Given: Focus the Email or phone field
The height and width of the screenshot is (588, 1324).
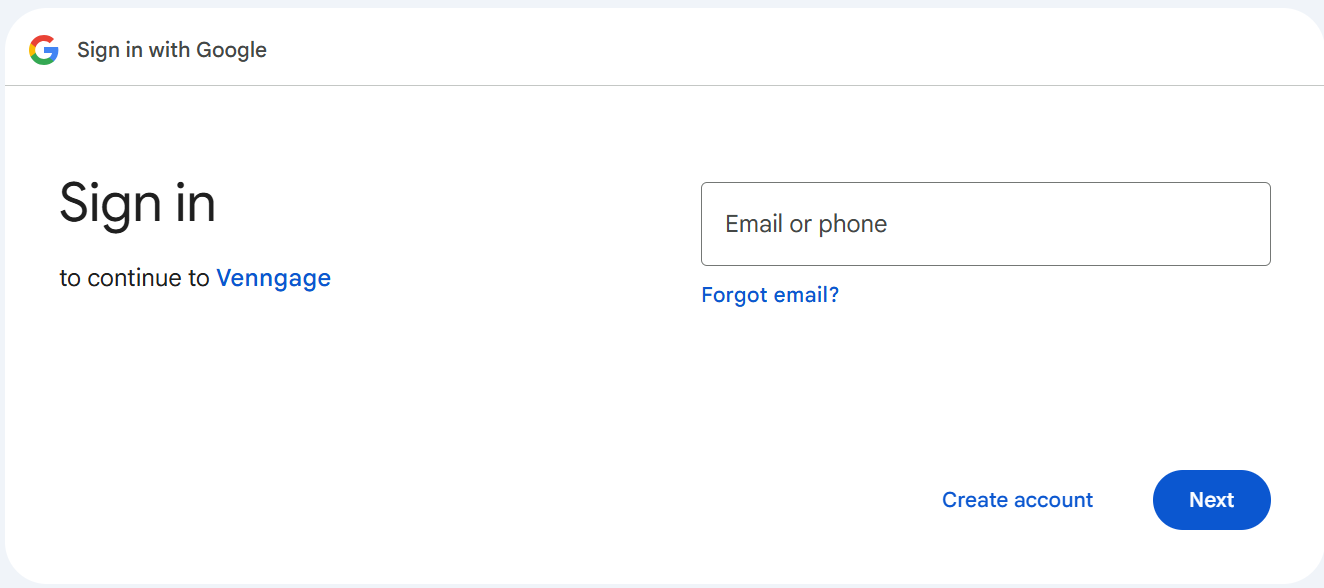Looking at the screenshot, I should (x=985, y=224).
